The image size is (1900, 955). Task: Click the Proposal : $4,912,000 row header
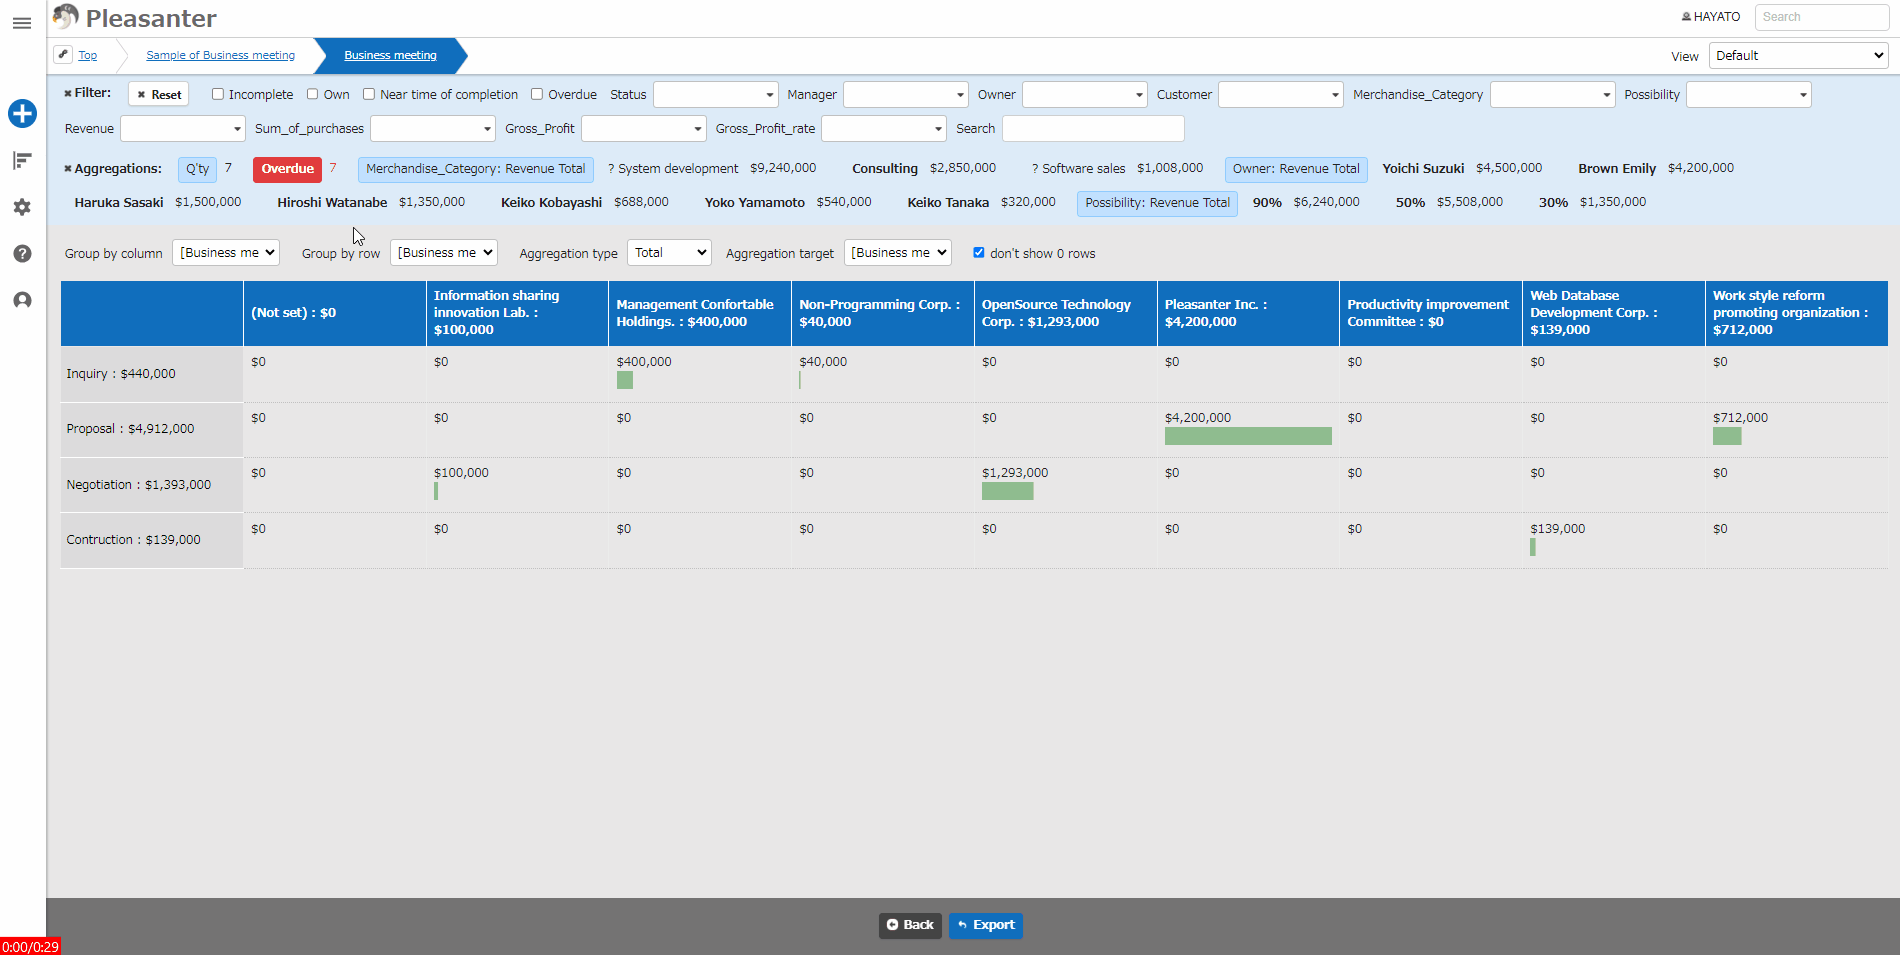point(152,430)
